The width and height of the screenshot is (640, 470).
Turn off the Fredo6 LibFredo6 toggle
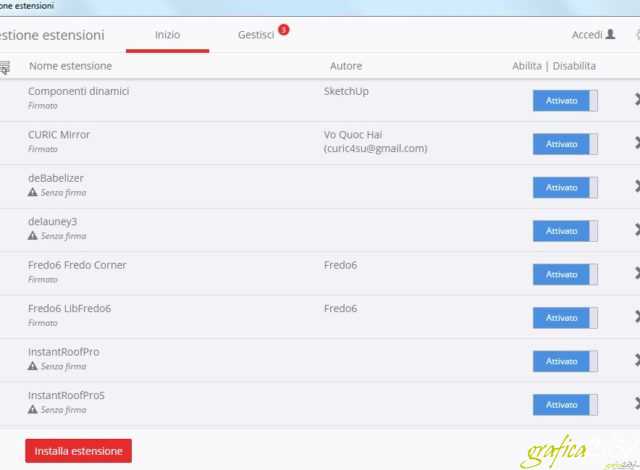pos(564,318)
